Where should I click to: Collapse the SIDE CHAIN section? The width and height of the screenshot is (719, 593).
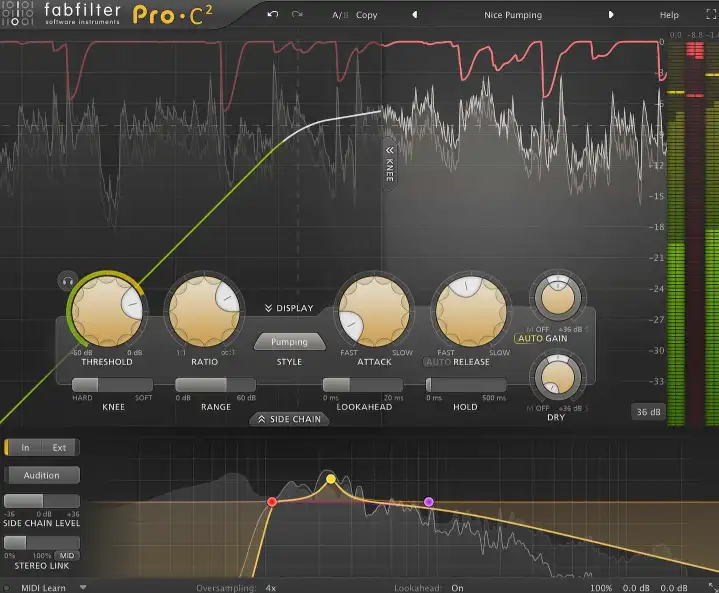pos(289,419)
